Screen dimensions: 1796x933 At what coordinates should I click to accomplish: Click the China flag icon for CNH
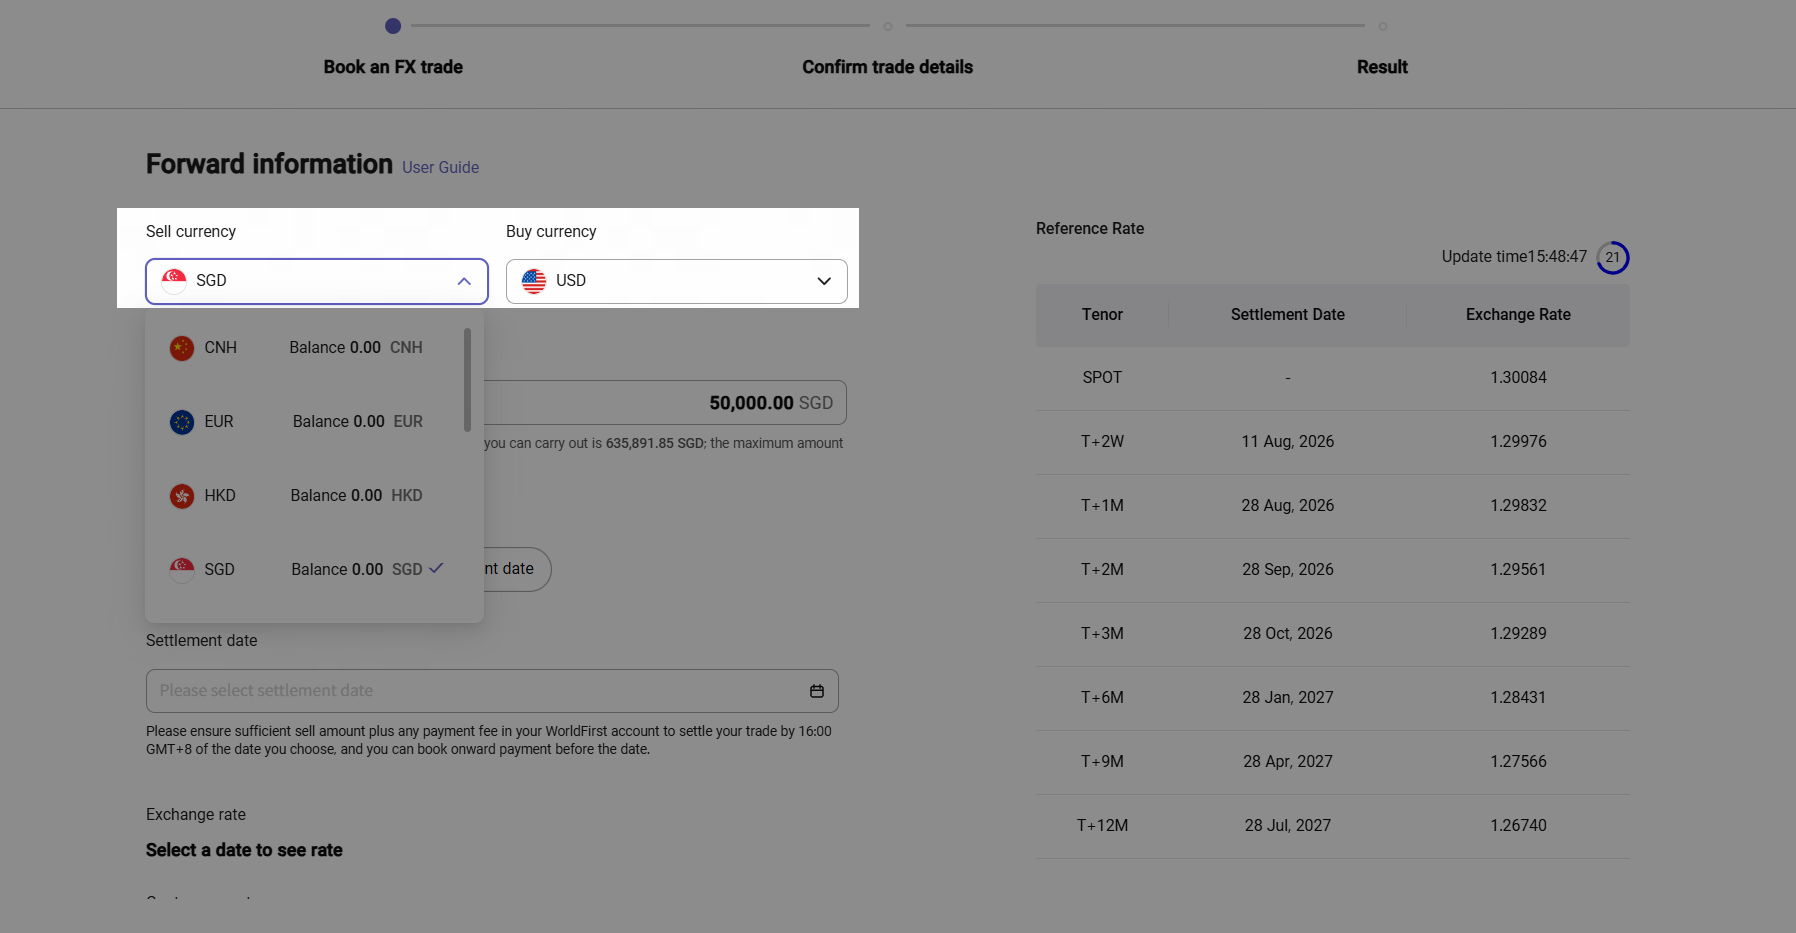pos(182,348)
